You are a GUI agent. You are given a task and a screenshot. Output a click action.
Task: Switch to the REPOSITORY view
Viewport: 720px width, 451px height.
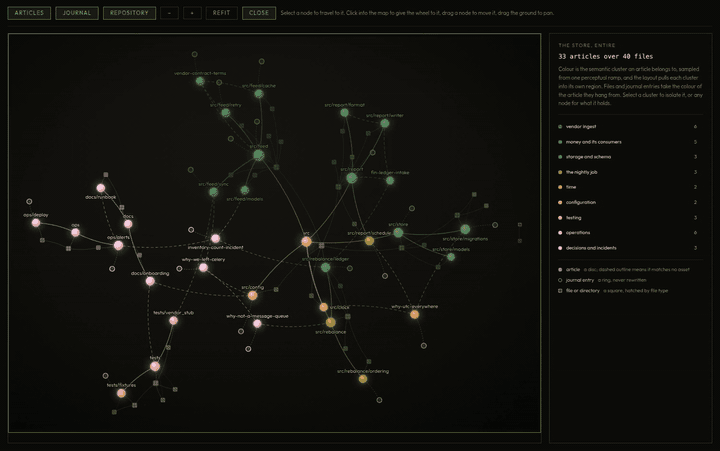[129, 13]
